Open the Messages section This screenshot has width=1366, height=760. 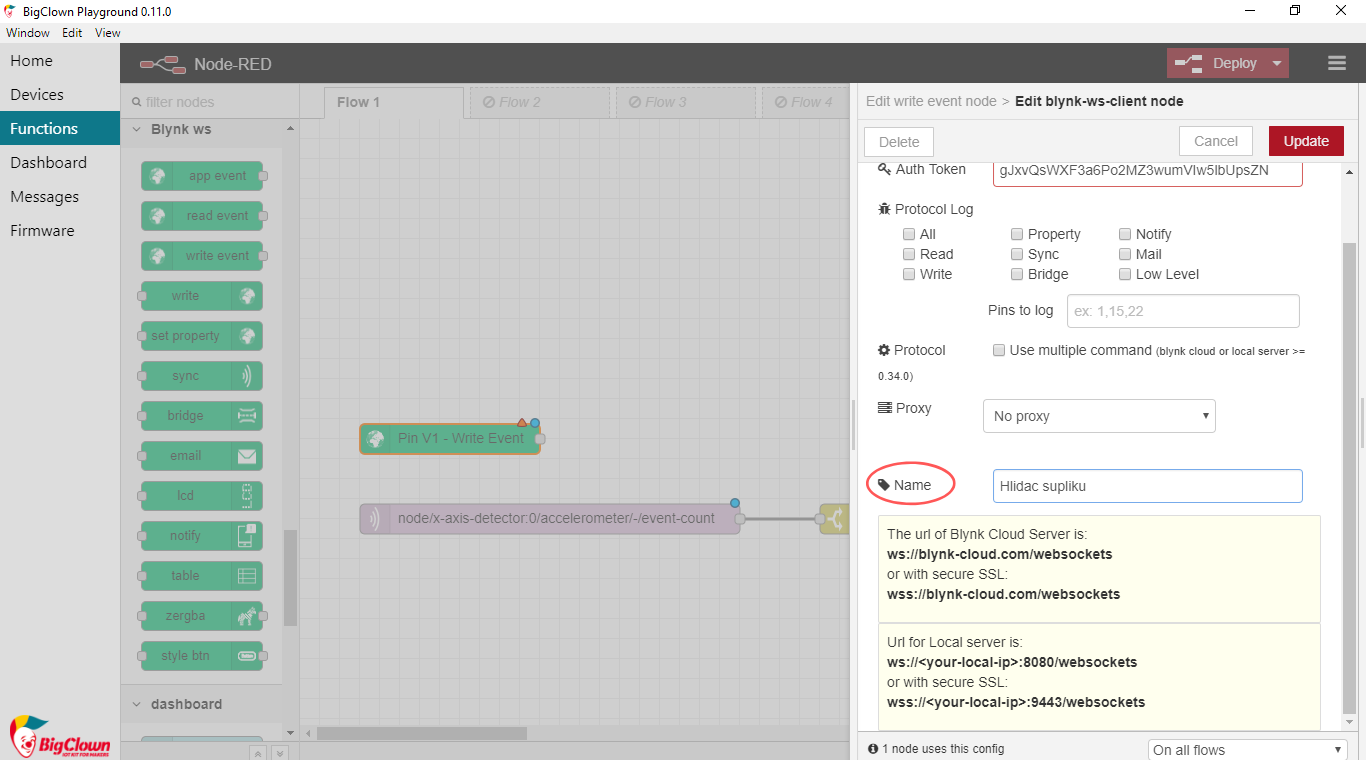point(60,196)
